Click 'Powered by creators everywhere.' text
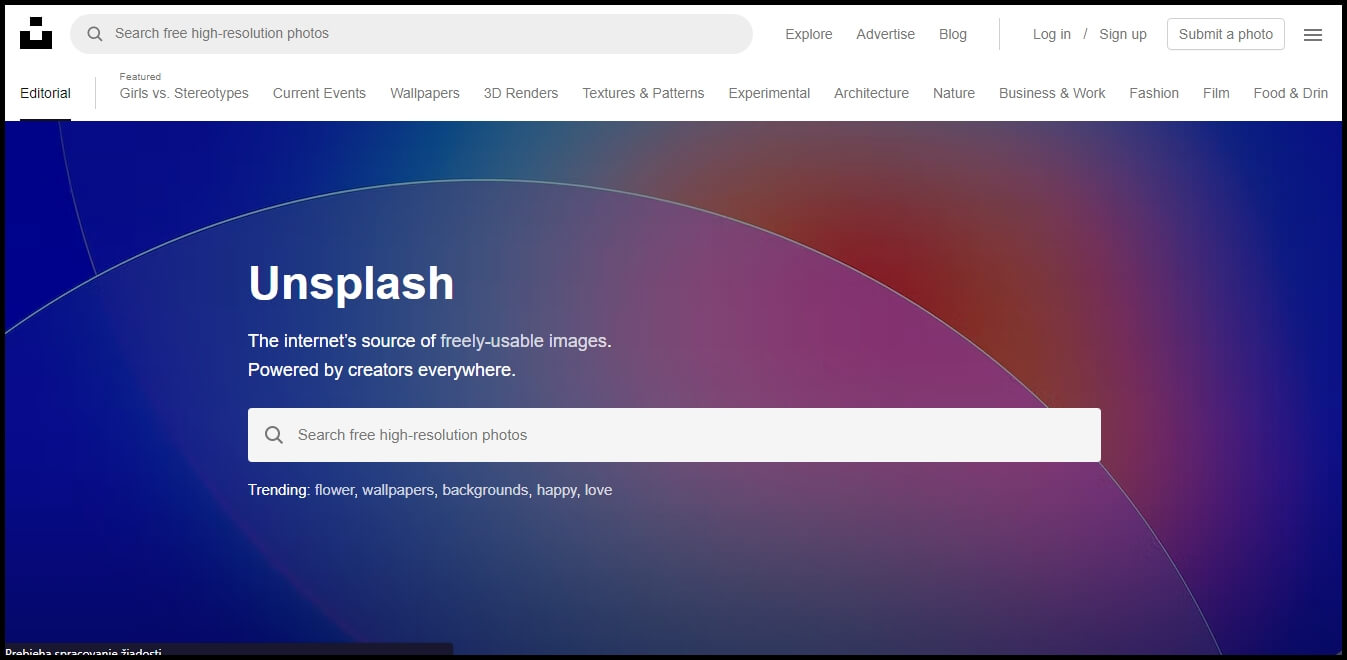 click(382, 370)
